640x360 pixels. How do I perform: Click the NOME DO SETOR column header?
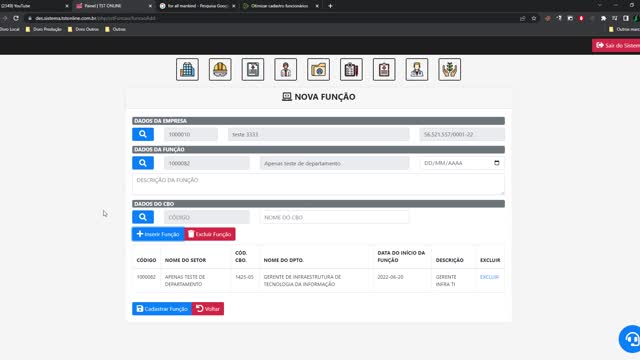point(185,260)
